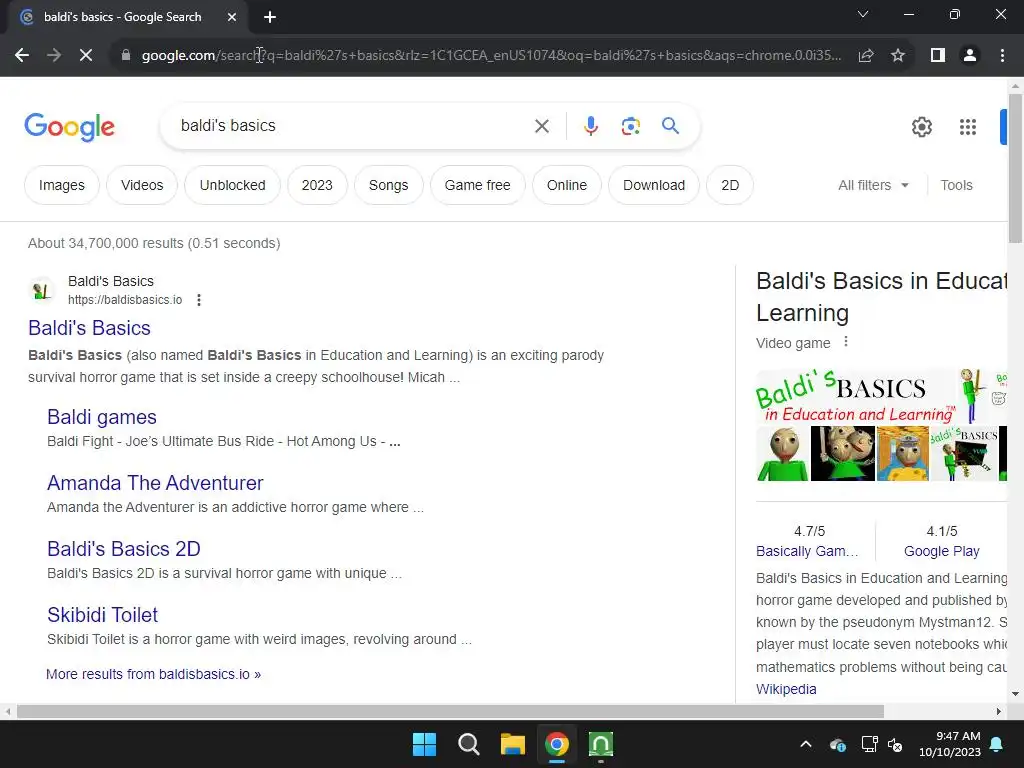
Task: Open Basically Games rating link
Action: coord(807,551)
